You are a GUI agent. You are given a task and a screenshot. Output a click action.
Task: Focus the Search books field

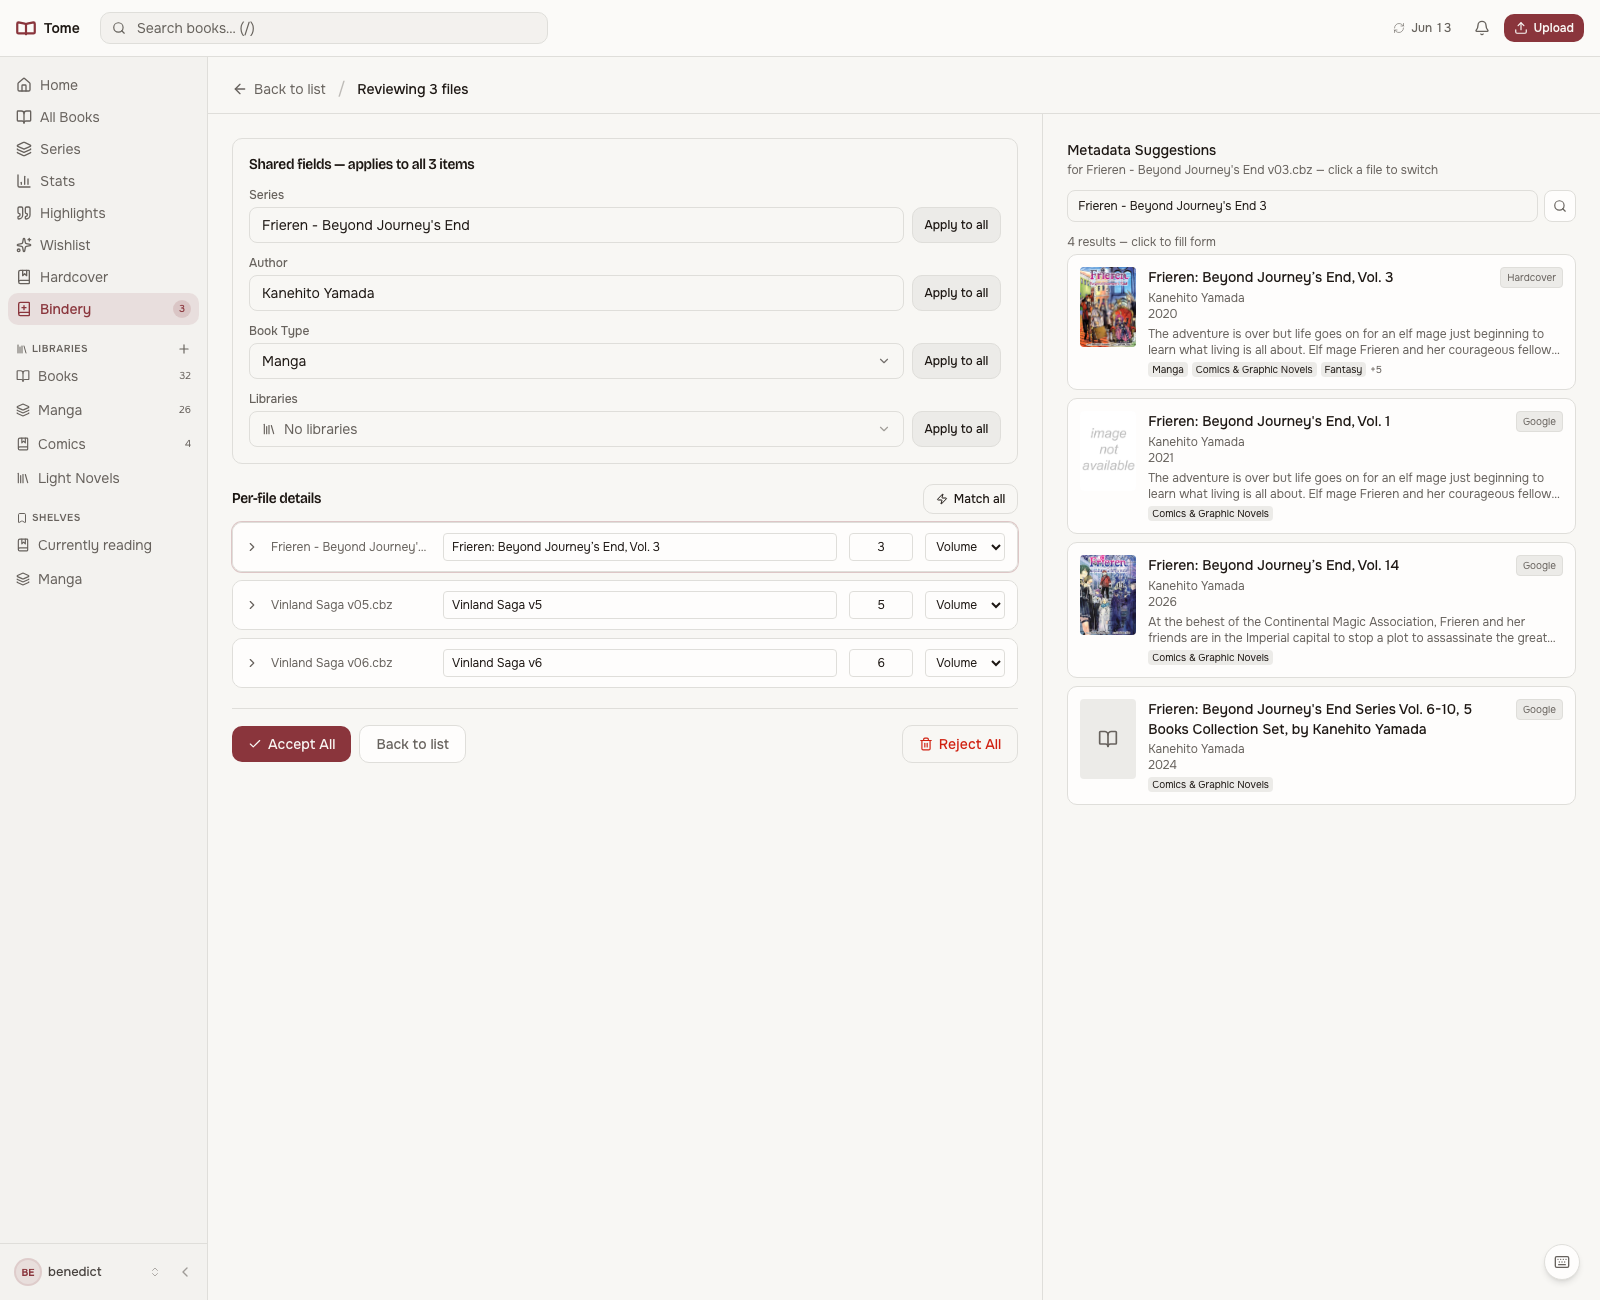[x=324, y=28]
